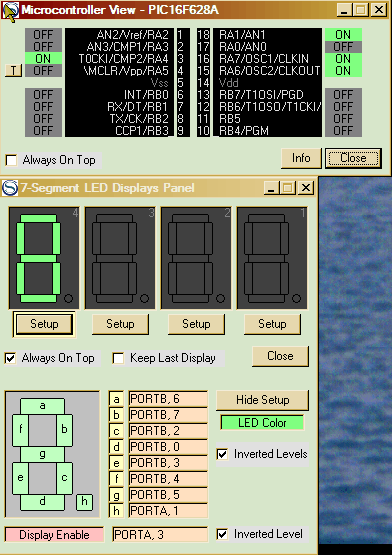Image resolution: width=392 pixels, height=555 pixels.
Task: Click the 'h' decimal point segment in diagram
Action: (84, 502)
